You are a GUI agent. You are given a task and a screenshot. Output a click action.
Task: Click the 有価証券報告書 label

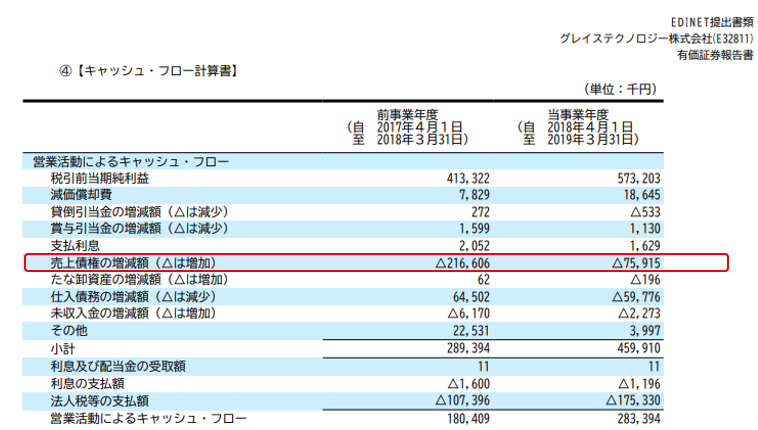click(714, 55)
